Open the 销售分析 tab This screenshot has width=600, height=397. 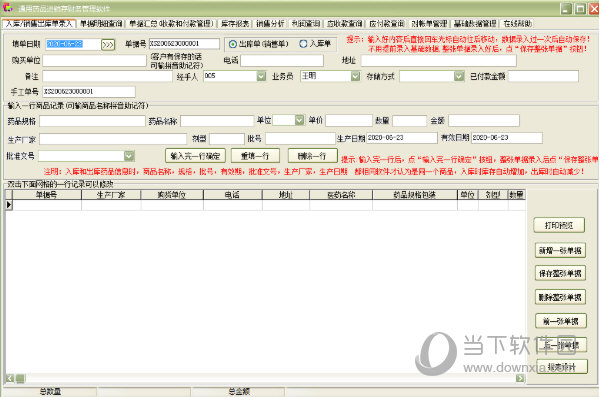pyautogui.click(x=270, y=24)
